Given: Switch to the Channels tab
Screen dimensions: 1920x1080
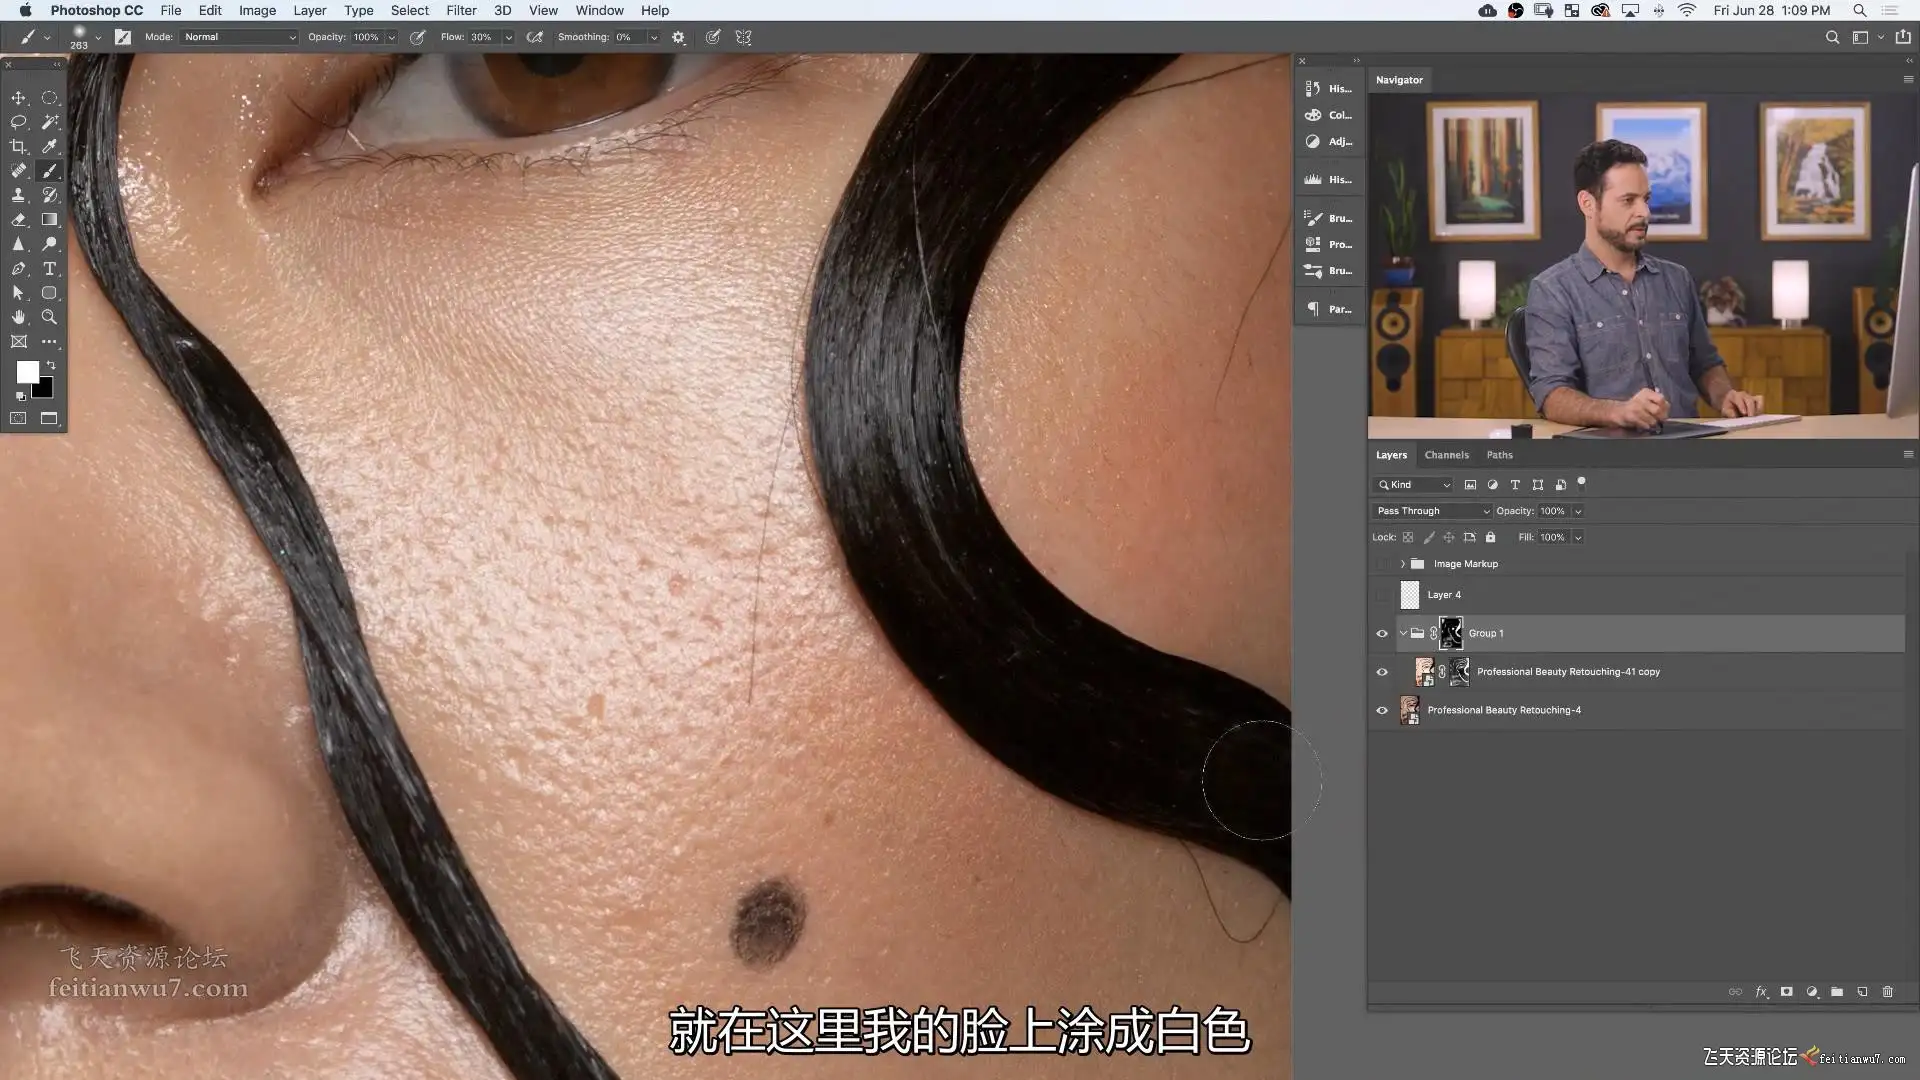Looking at the screenshot, I should pyautogui.click(x=1446, y=455).
